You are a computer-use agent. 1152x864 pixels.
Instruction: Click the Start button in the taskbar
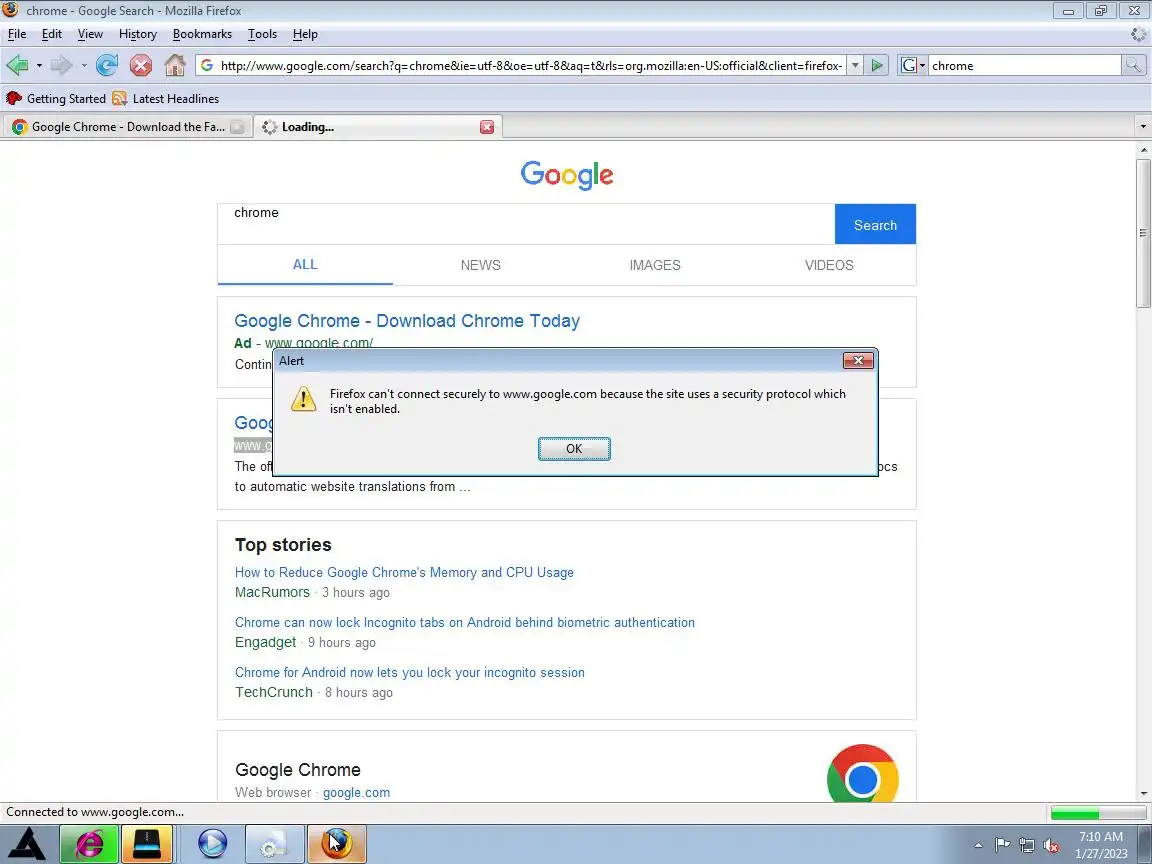point(26,843)
